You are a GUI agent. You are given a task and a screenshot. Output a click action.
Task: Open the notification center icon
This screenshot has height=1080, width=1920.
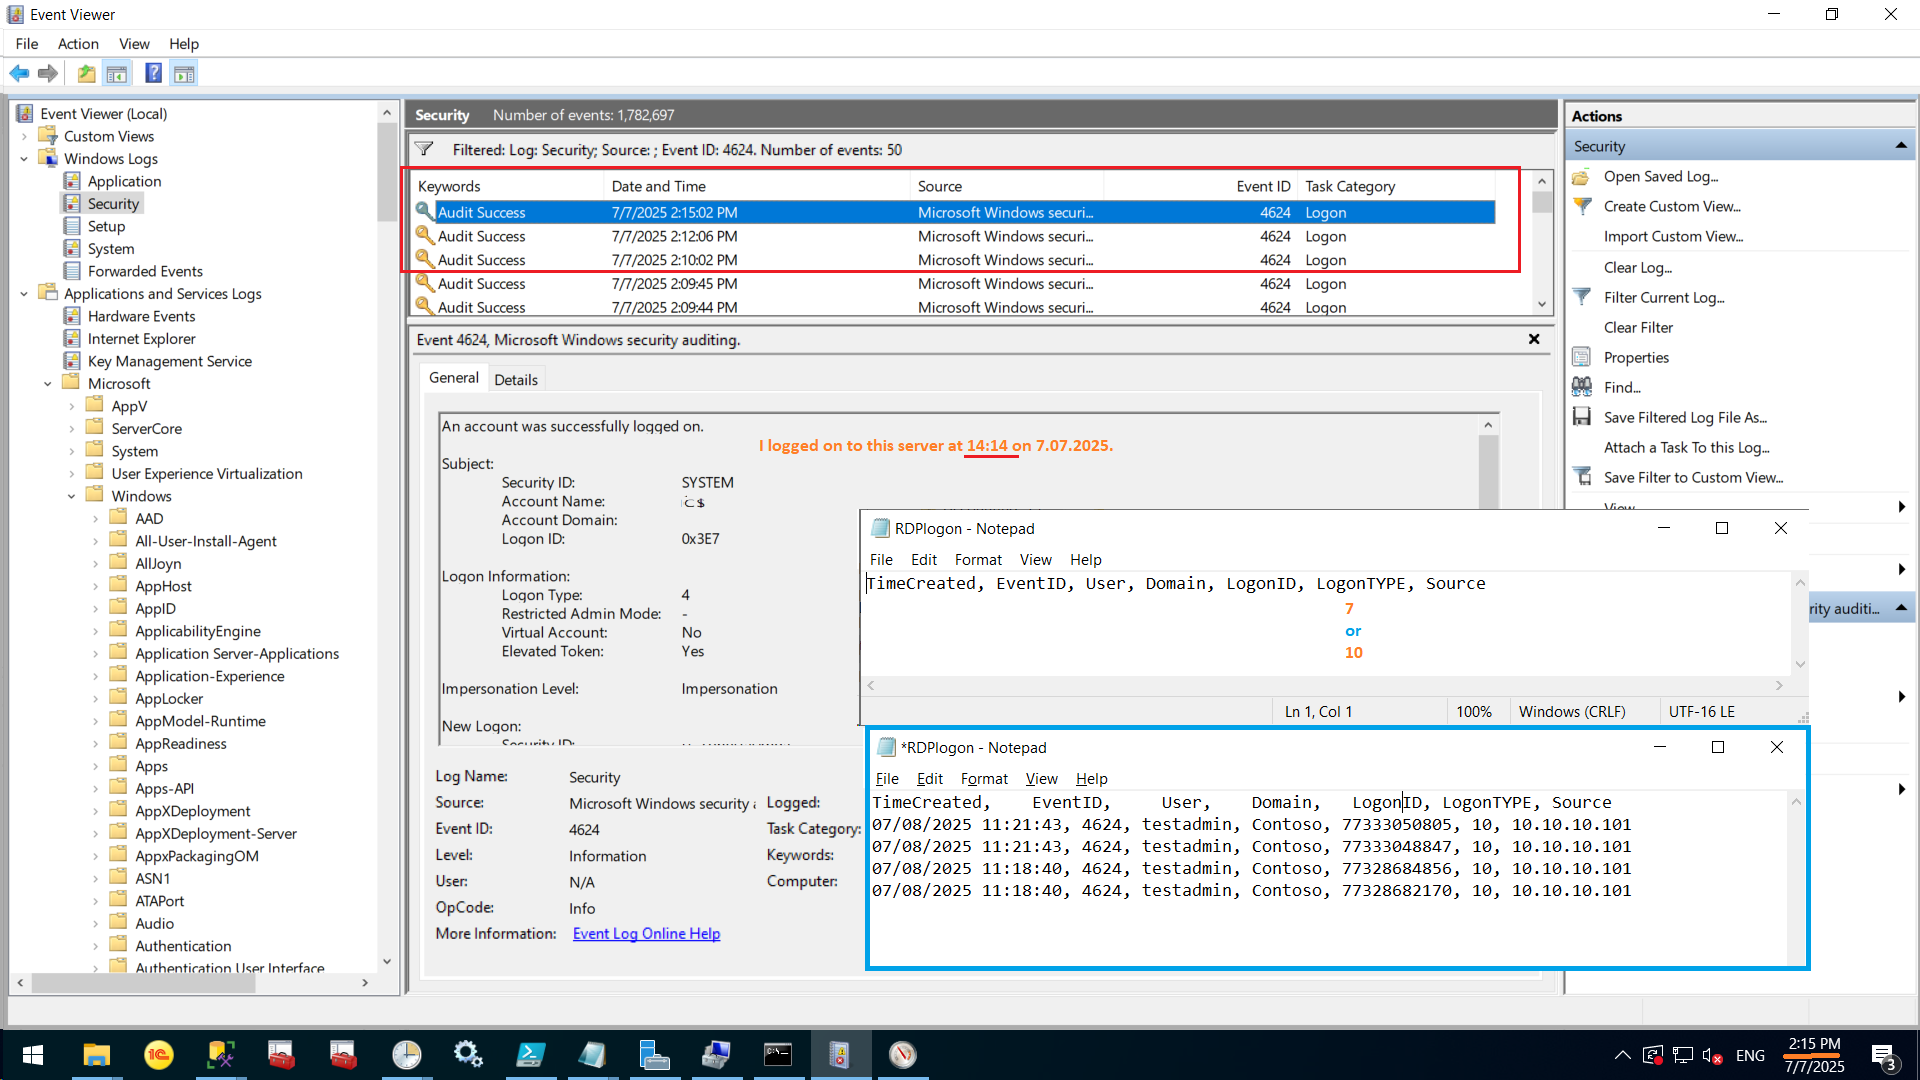click(x=1884, y=1056)
